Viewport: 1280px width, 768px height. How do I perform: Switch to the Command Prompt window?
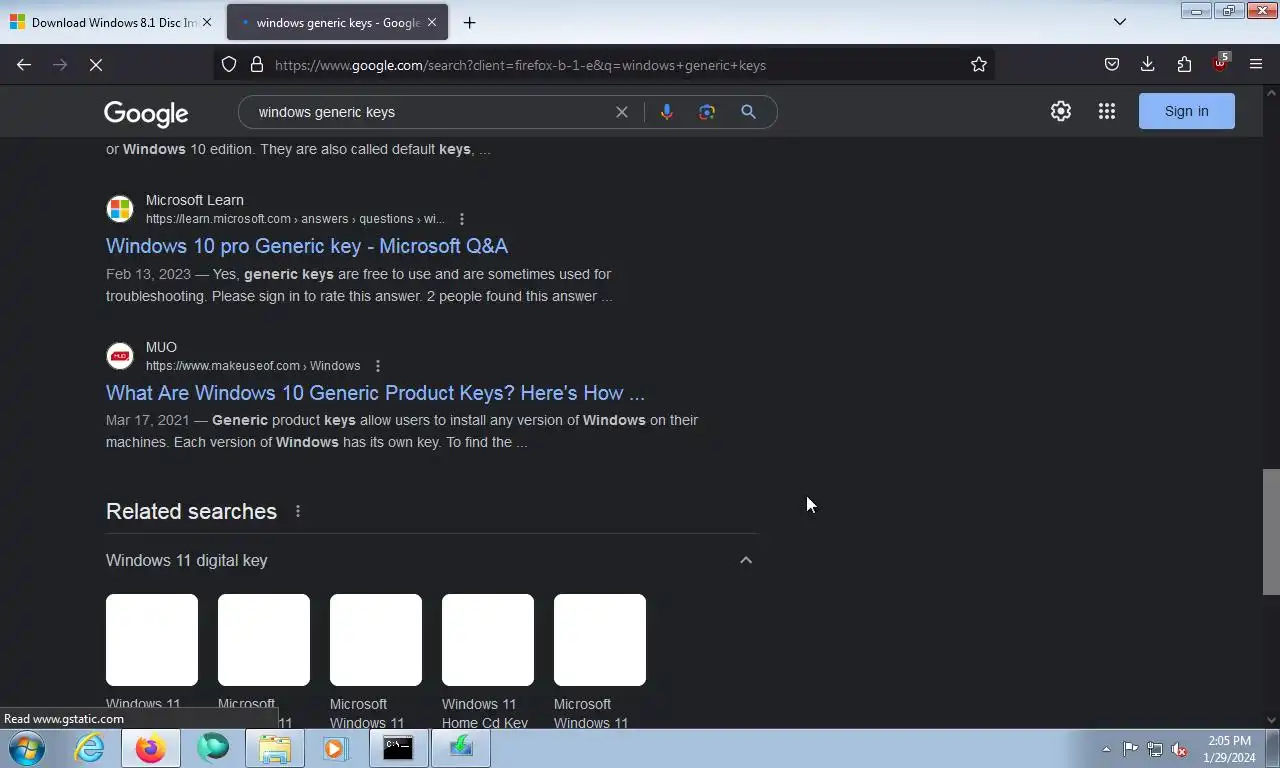pyautogui.click(x=398, y=748)
